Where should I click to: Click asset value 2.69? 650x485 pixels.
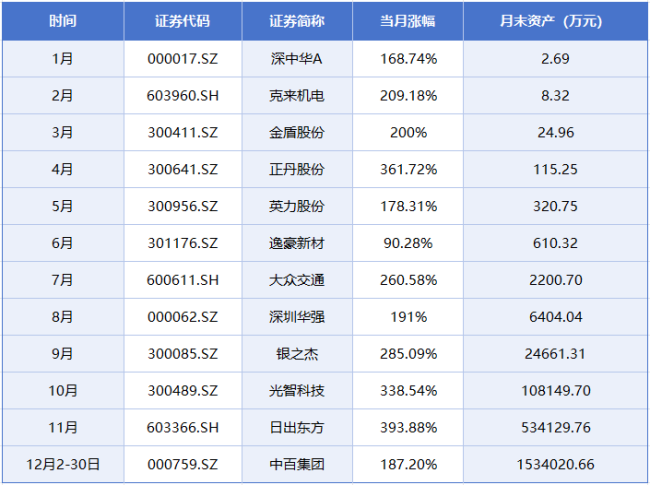pyautogui.click(x=555, y=59)
